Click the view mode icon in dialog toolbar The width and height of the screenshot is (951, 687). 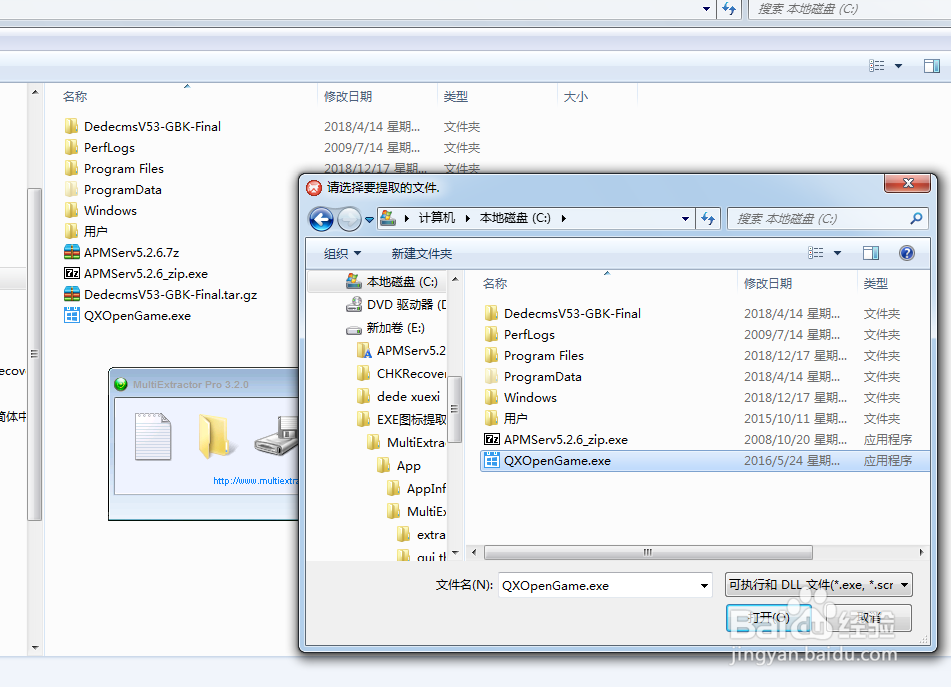pos(816,253)
